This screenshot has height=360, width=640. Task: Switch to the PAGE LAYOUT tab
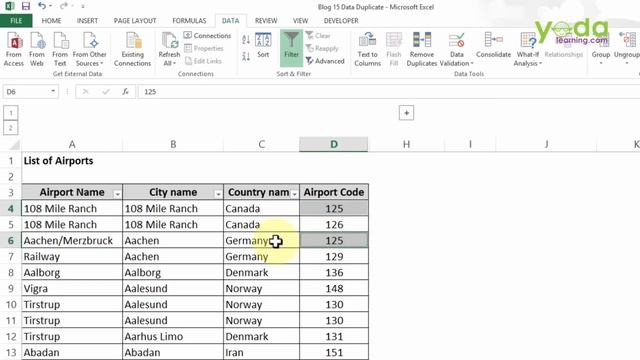pyautogui.click(x=135, y=20)
